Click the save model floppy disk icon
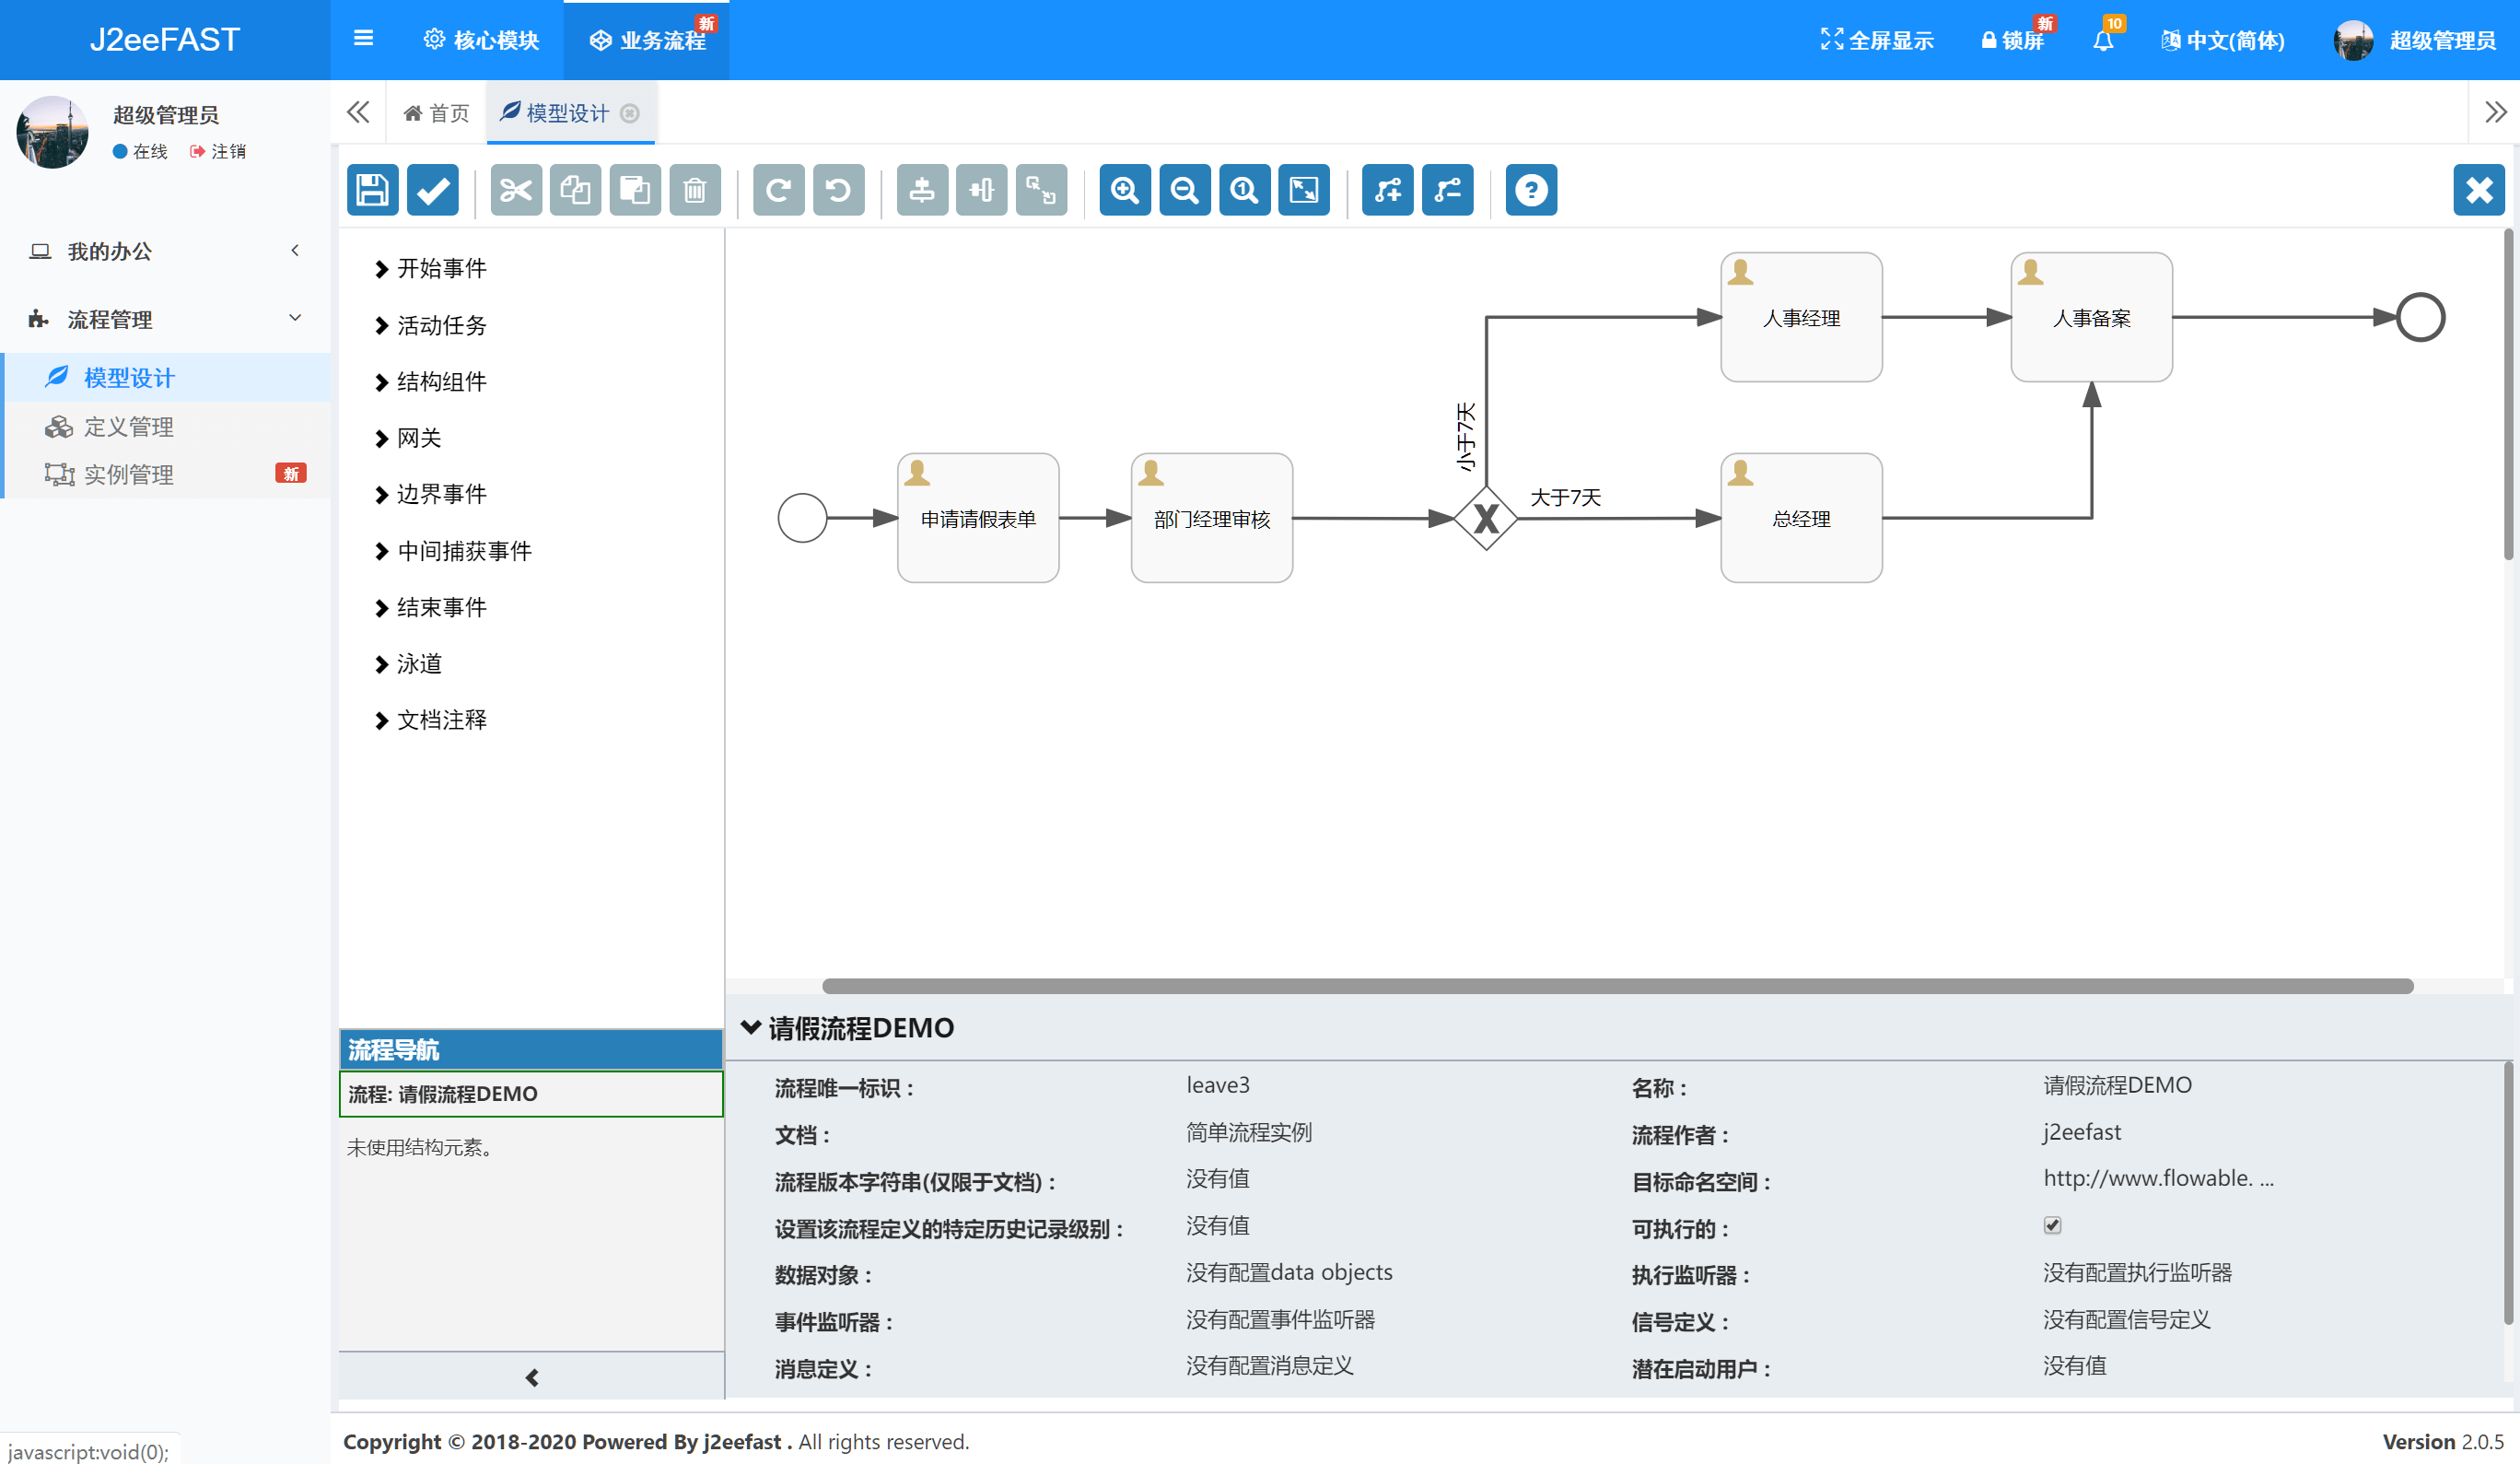2520x1464 pixels. click(x=372, y=190)
